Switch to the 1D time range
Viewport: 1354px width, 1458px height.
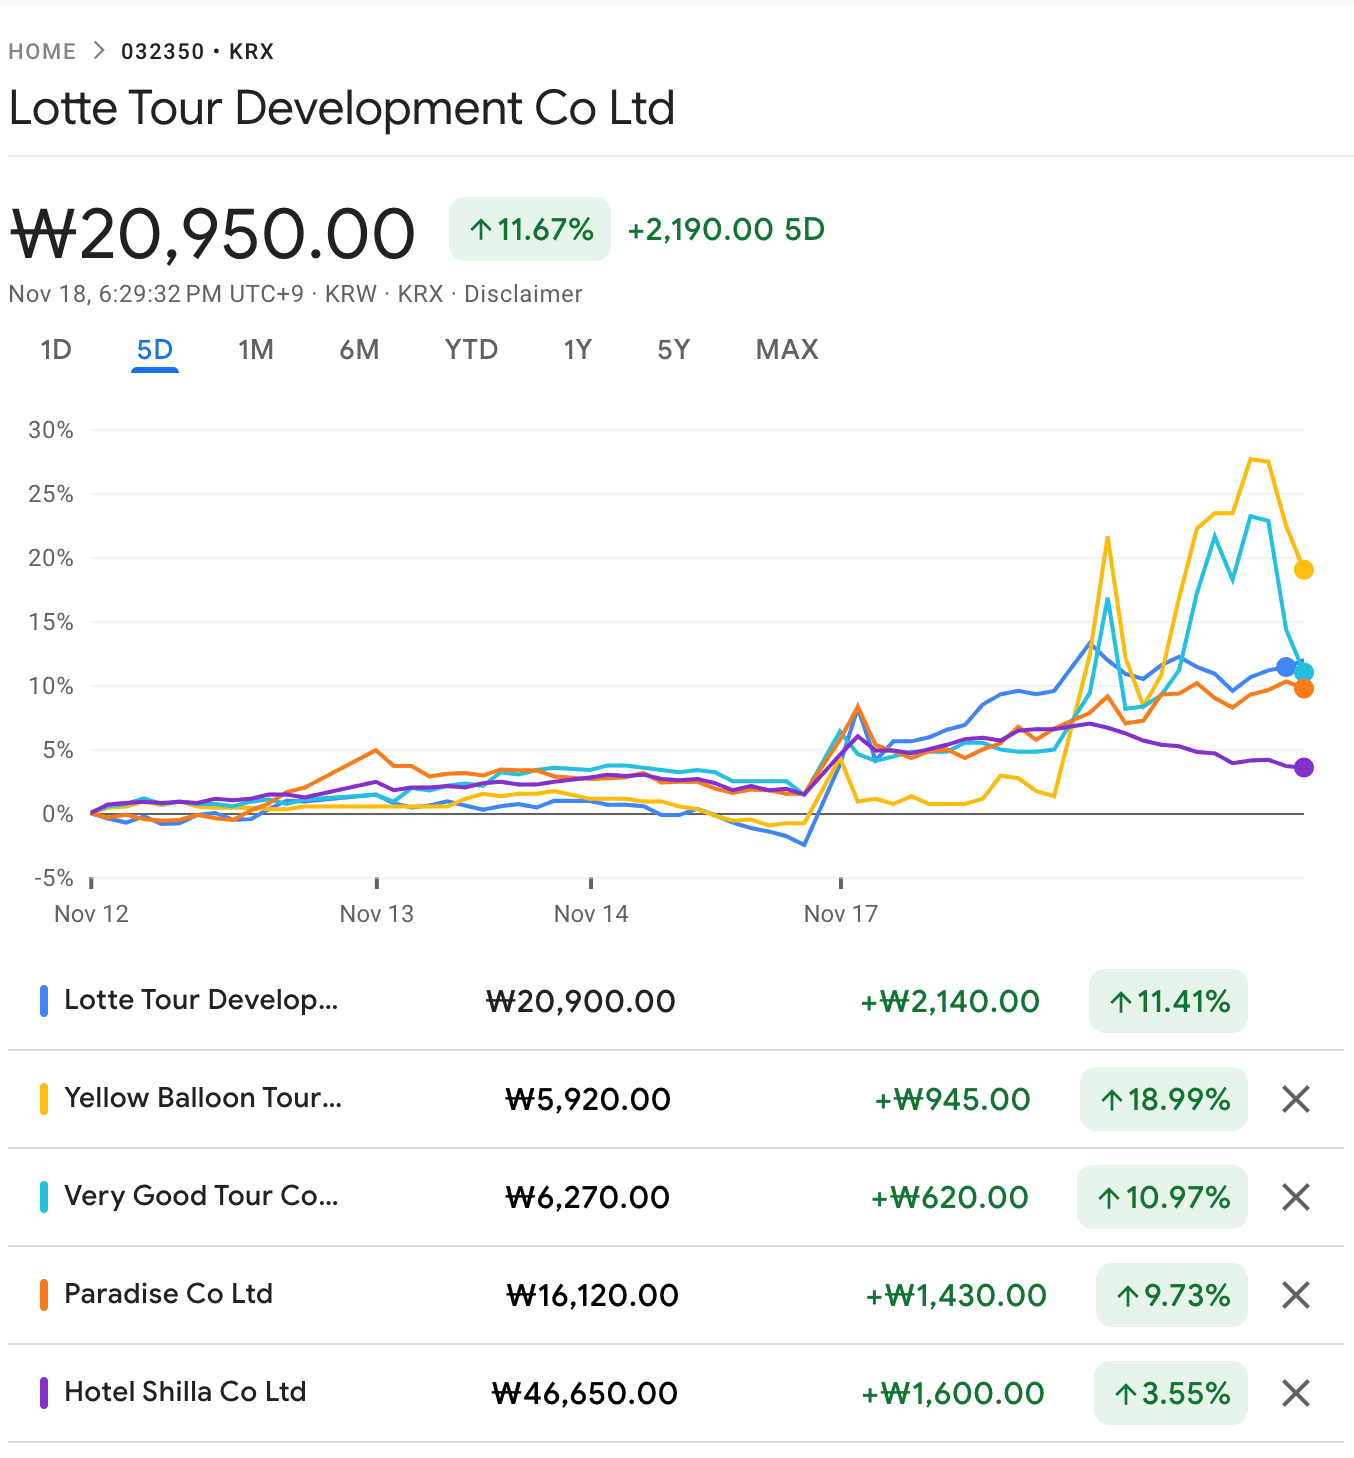pos(56,350)
